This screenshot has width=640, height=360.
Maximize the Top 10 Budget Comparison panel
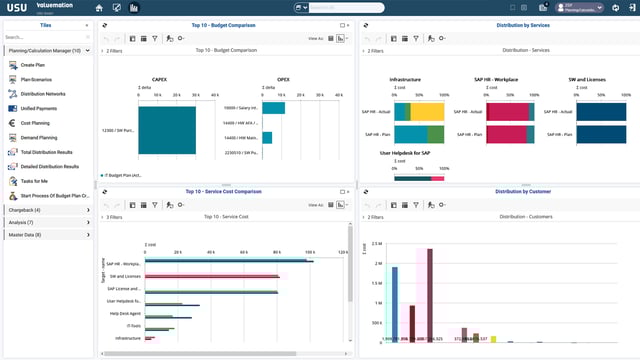tap(342, 25)
